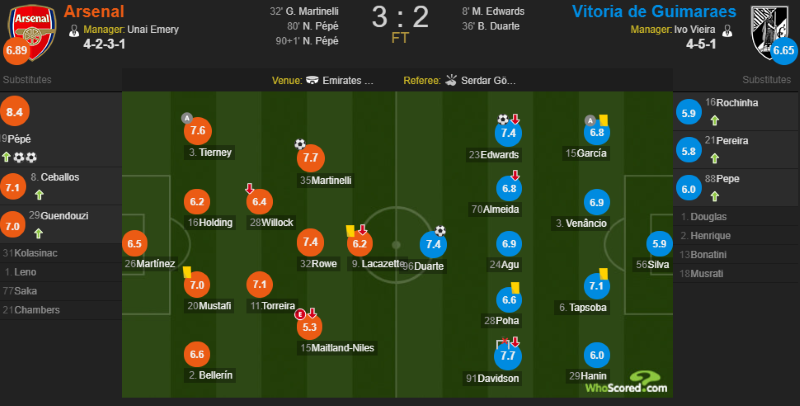
Task: Click the stadium icon beside Venue
Action: (312, 80)
